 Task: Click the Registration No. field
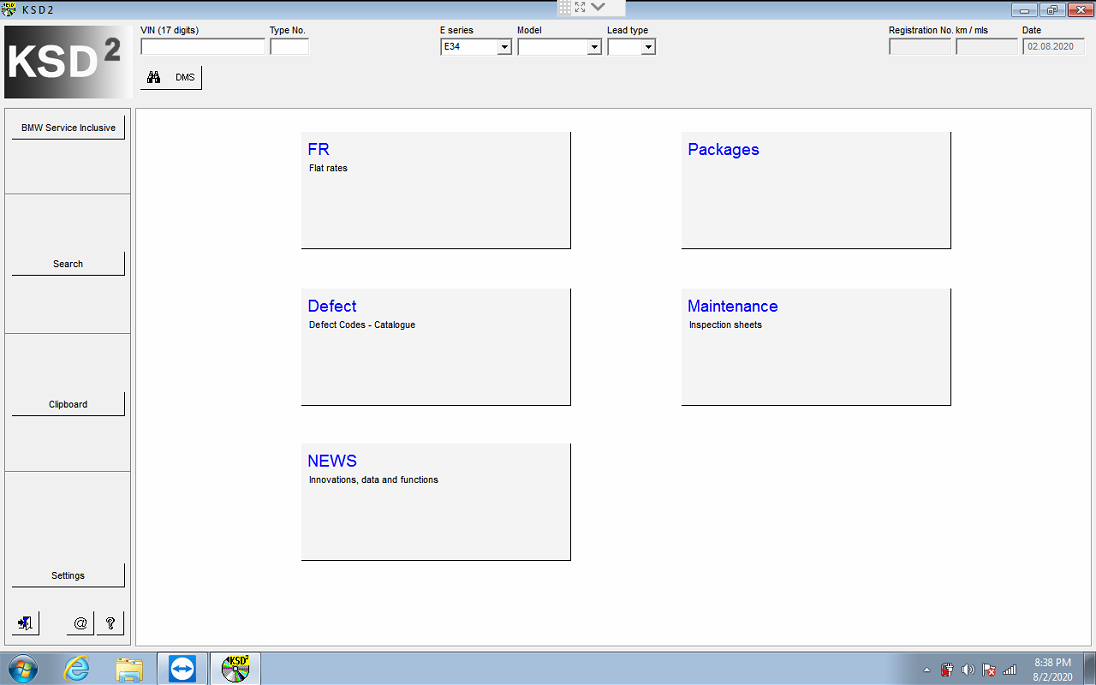click(x=920, y=47)
